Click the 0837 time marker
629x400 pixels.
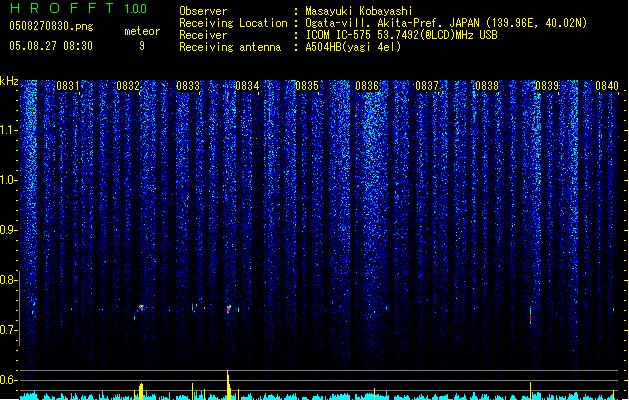click(427, 86)
